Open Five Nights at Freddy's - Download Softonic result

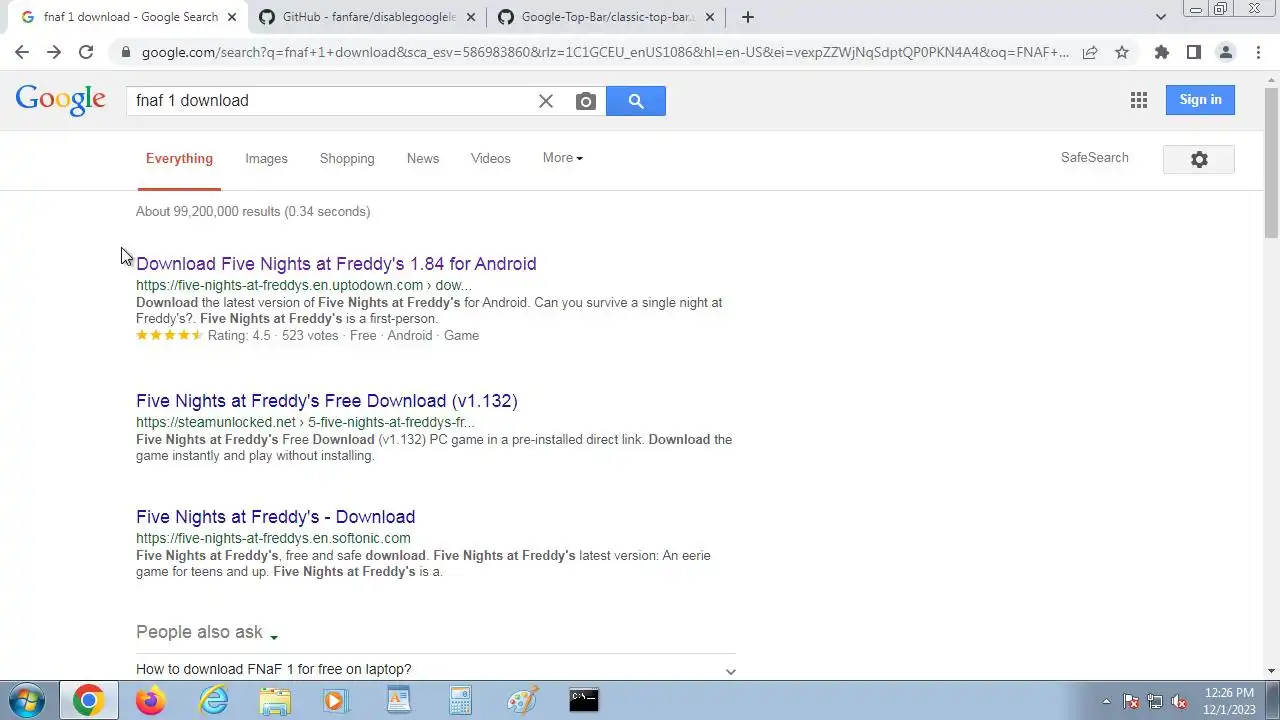coord(275,517)
